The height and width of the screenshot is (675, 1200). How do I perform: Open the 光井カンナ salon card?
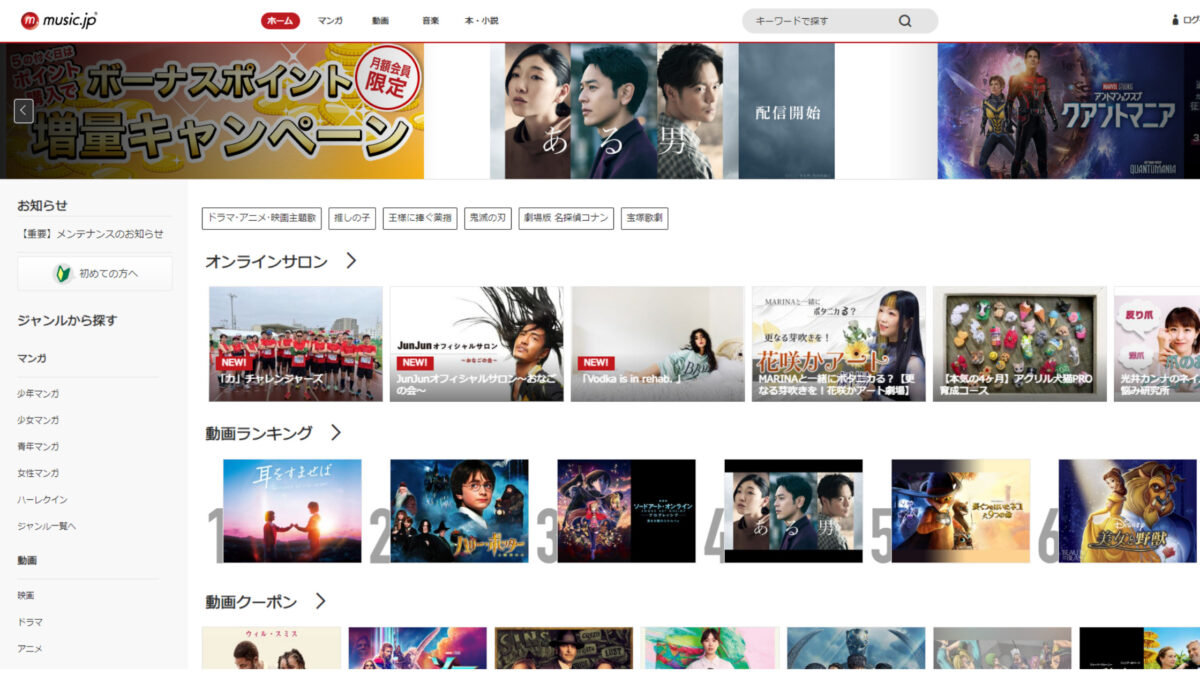click(1157, 344)
